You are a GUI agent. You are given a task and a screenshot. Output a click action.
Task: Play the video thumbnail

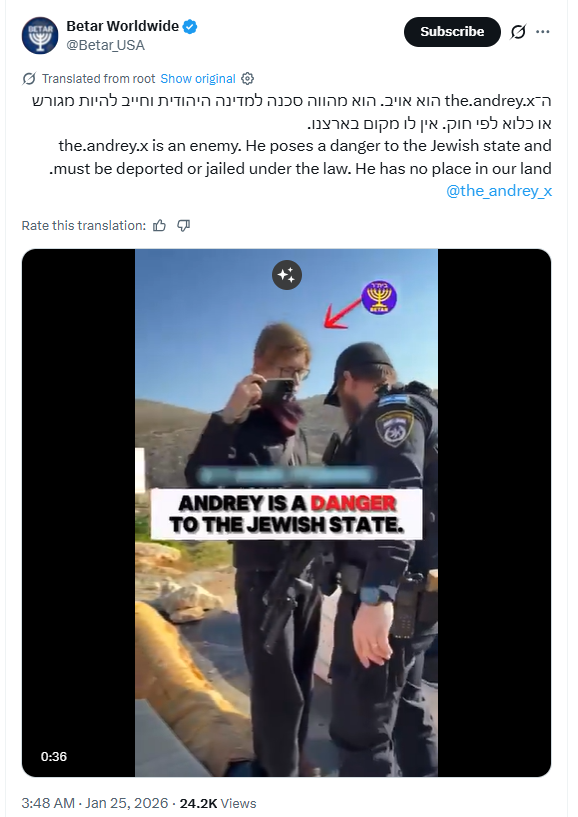click(286, 513)
